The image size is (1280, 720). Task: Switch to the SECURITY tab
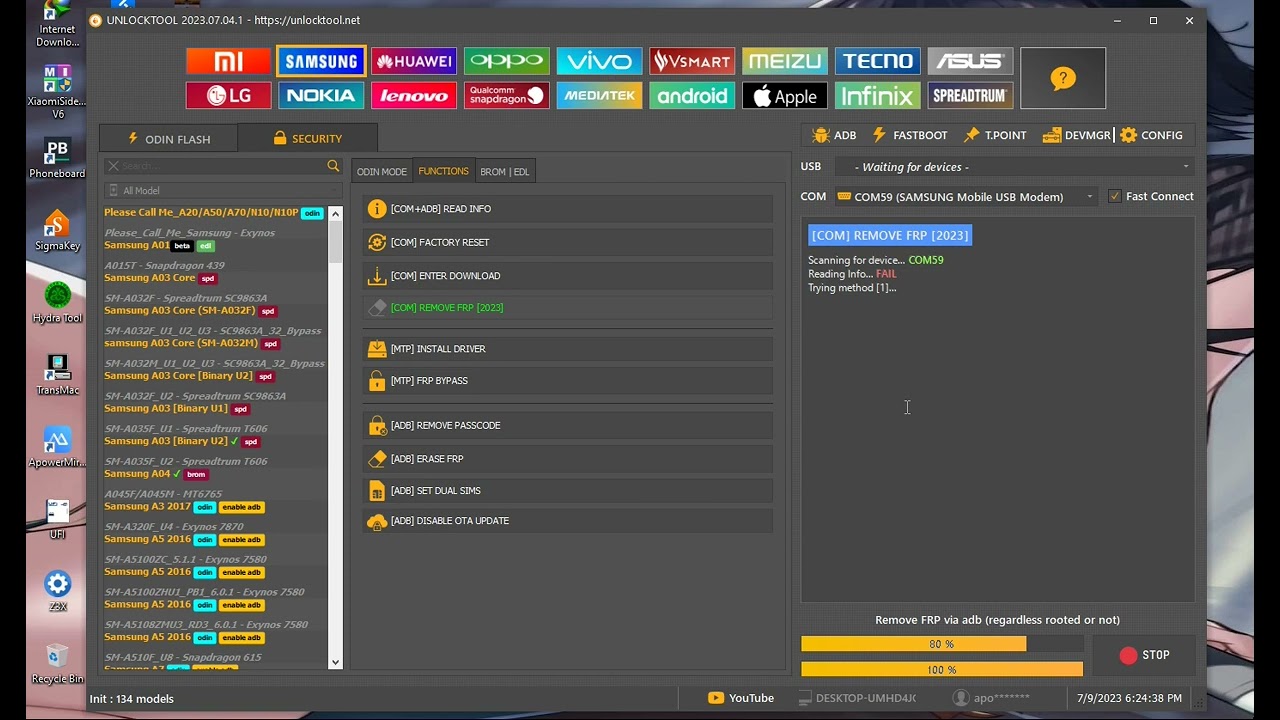tap(307, 139)
